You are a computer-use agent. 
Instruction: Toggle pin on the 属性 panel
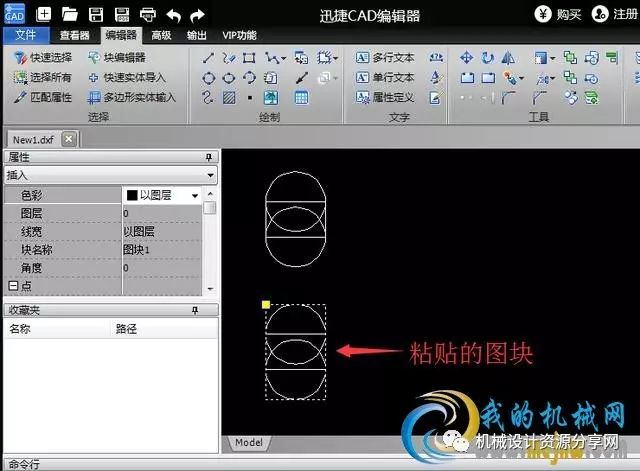click(209, 158)
